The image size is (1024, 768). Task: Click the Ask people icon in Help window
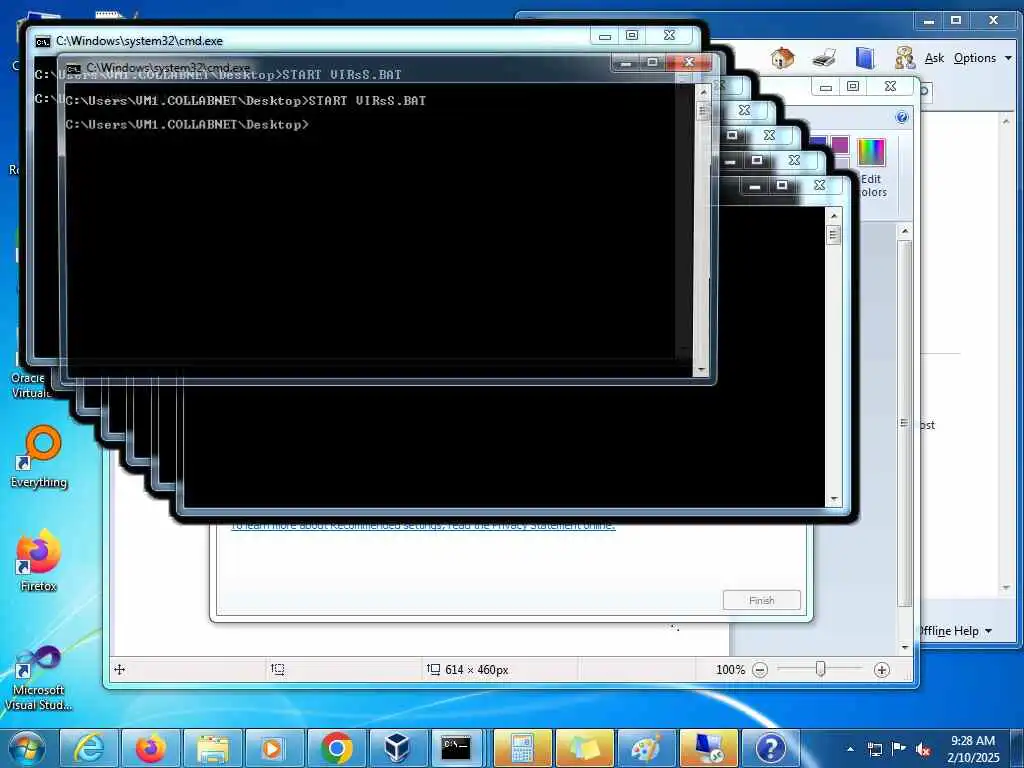(905, 58)
